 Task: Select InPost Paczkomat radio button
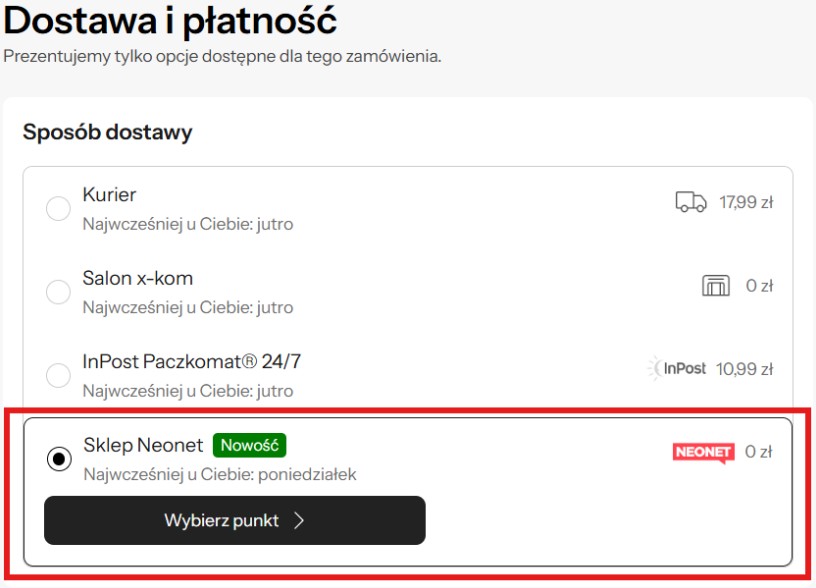point(59,375)
